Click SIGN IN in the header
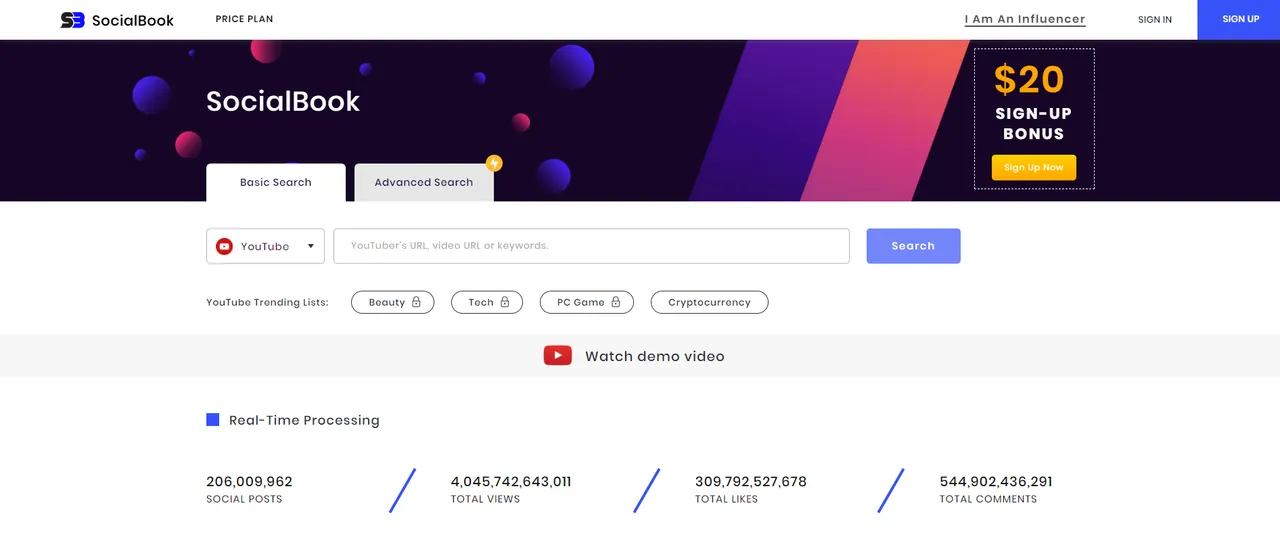Screen dimensions: 1280x553 1155,19
